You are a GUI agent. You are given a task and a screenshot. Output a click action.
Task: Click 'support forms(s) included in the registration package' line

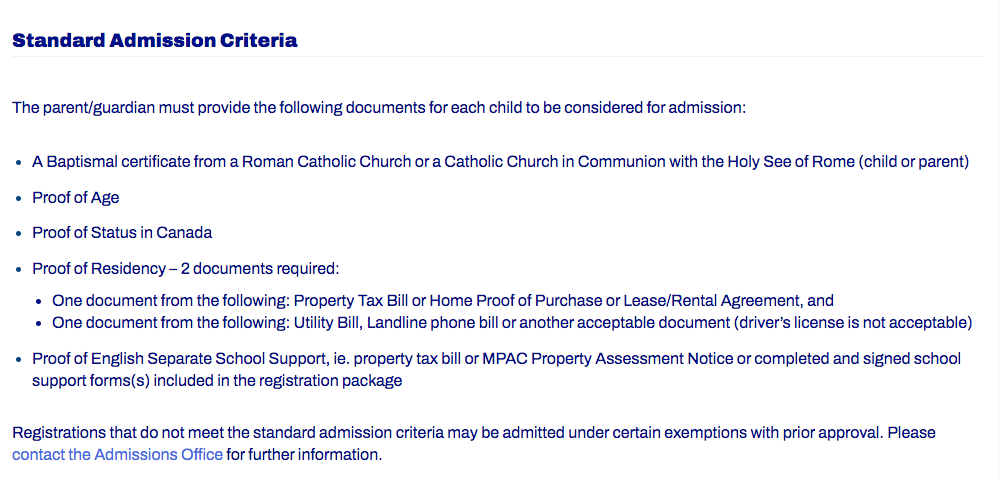click(x=217, y=381)
